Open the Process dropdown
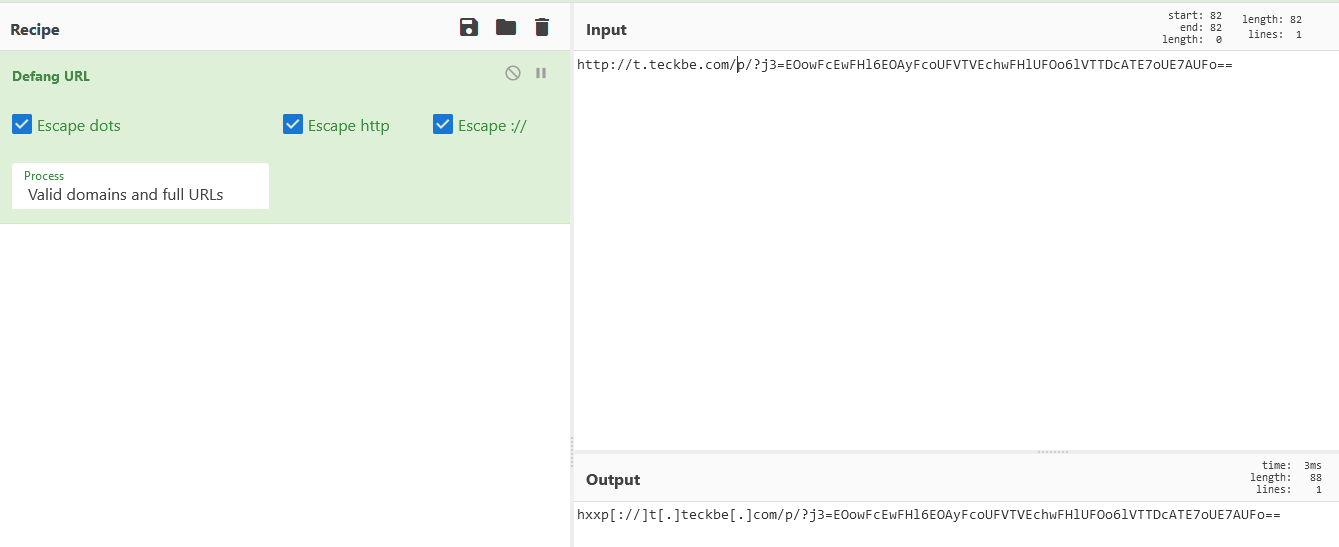Viewport: 1339px width, 547px height. [x=140, y=186]
